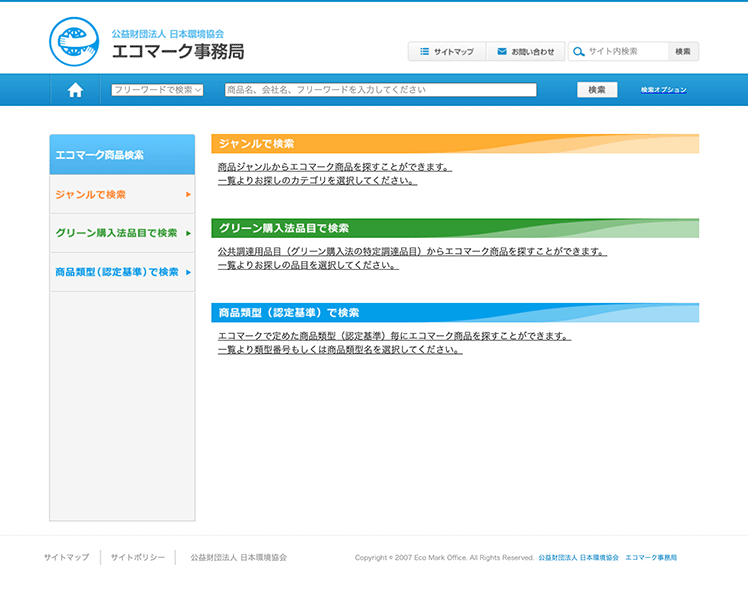Image resolution: width=748 pixels, height=600 pixels.
Task: Click the product name keyword search field
Action: [380, 90]
